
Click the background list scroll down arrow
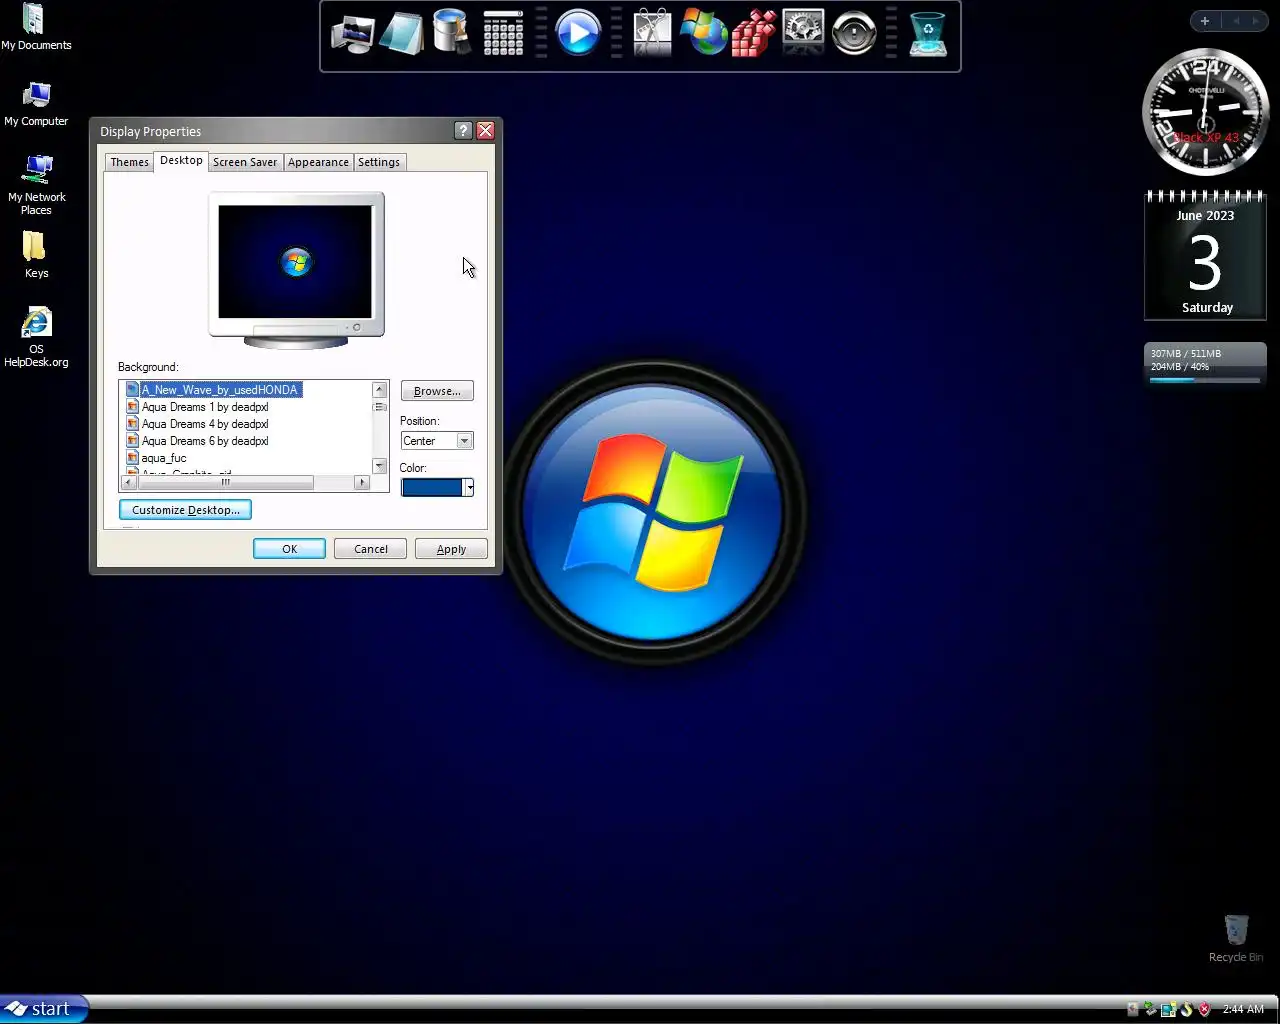tap(379, 466)
